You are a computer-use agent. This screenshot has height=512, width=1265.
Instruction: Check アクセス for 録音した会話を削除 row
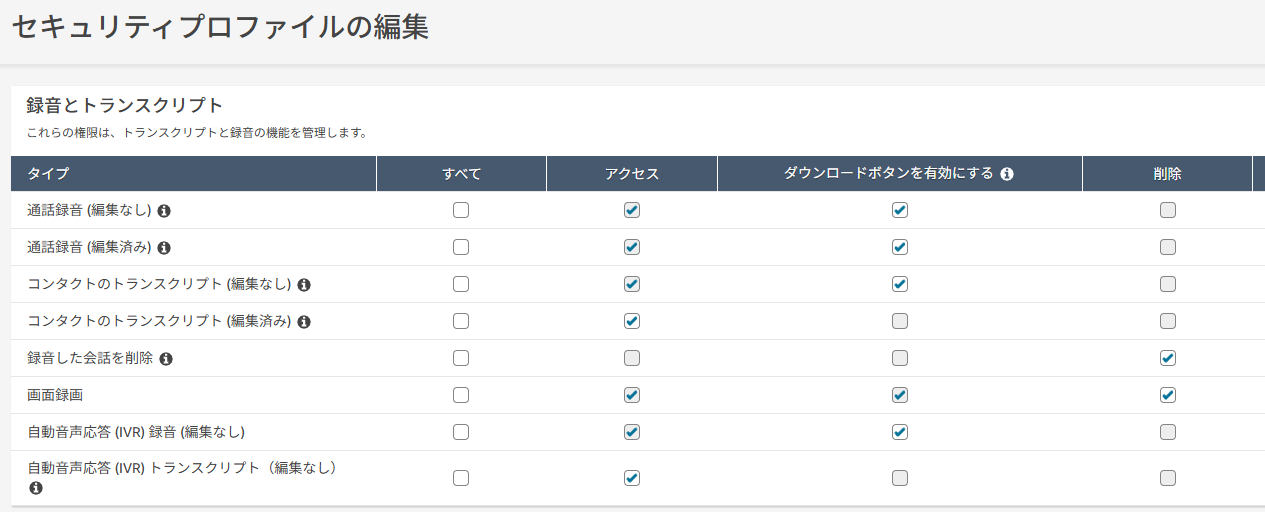click(631, 358)
